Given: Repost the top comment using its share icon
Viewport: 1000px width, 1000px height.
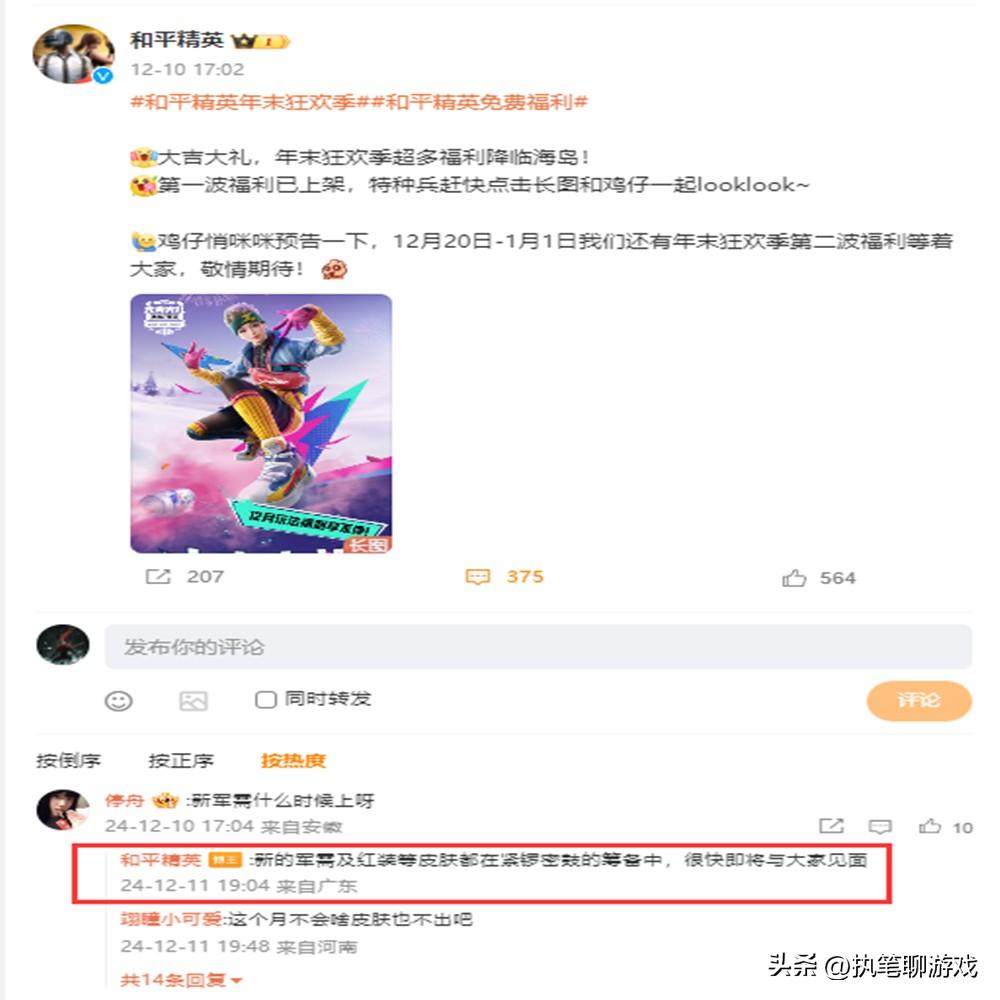Looking at the screenshot, I should 832,827.
